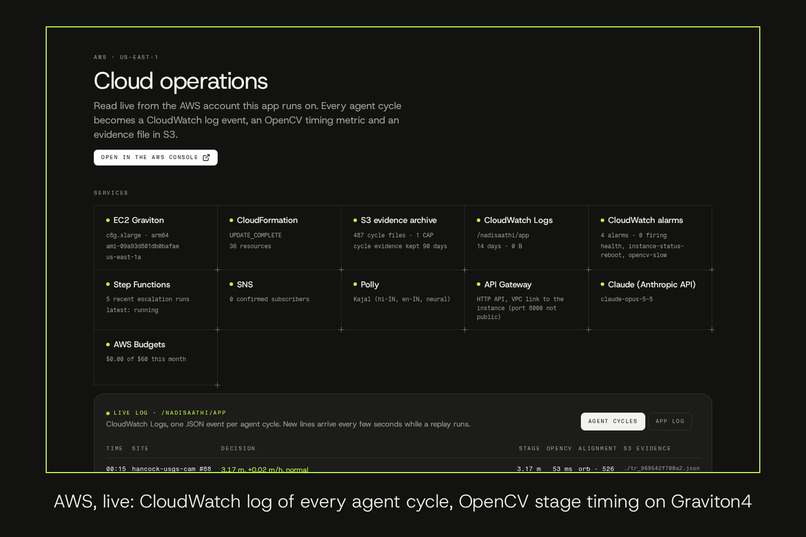This screenshot has height=537, width=806.
Task: Select the CloudWatch Logs service title
Action: [x=518, y=220]
